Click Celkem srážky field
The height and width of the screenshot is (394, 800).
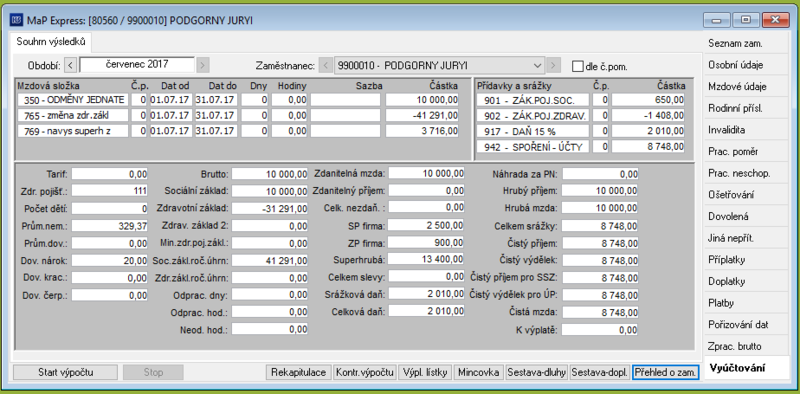point(600,226)
